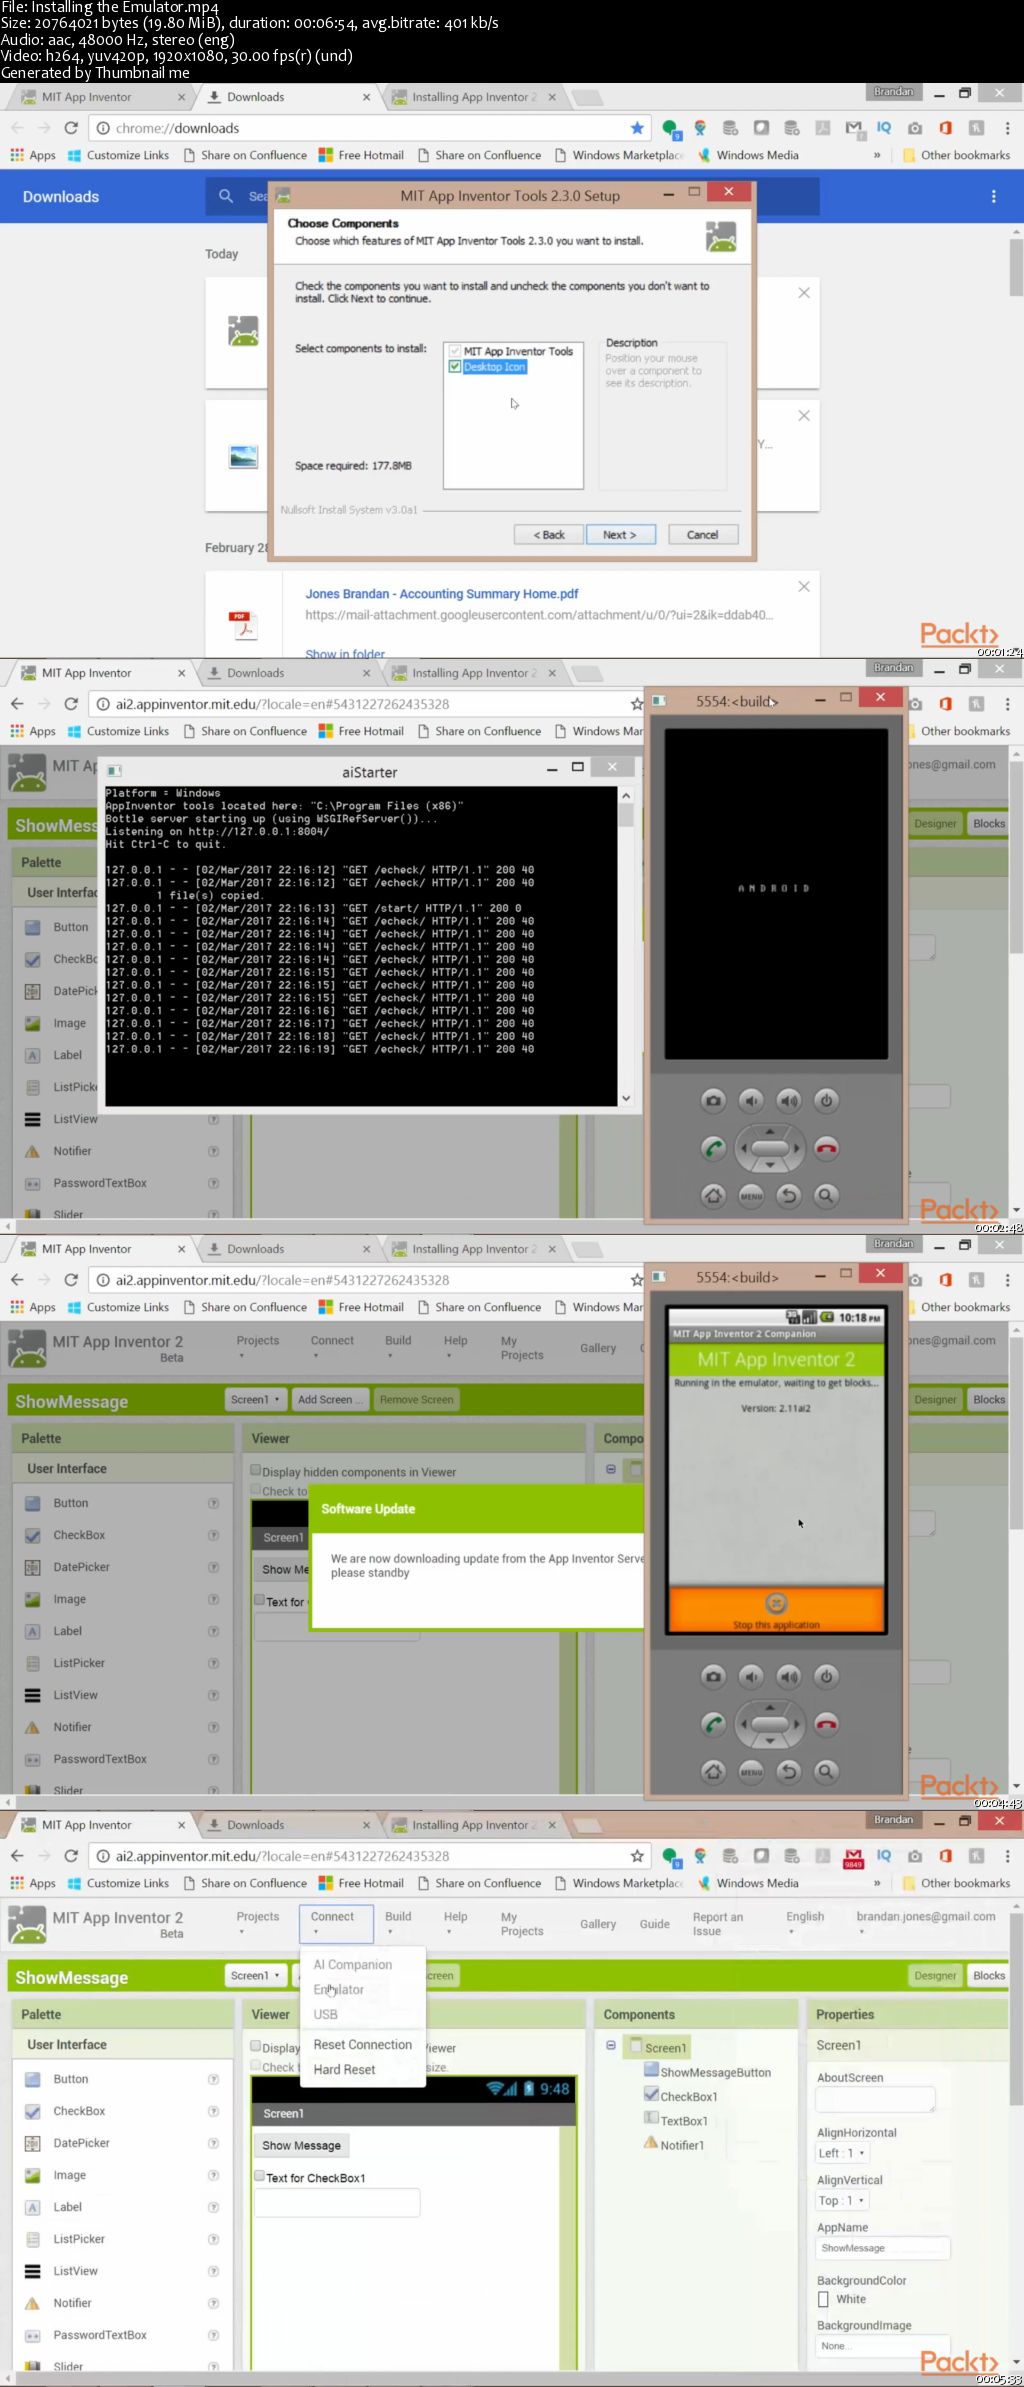Tap volume up on the emulator showing ANDROID boot screen
Image resolution: width=1024 pixels, height=2387 pixels.
coord(789,1101)
